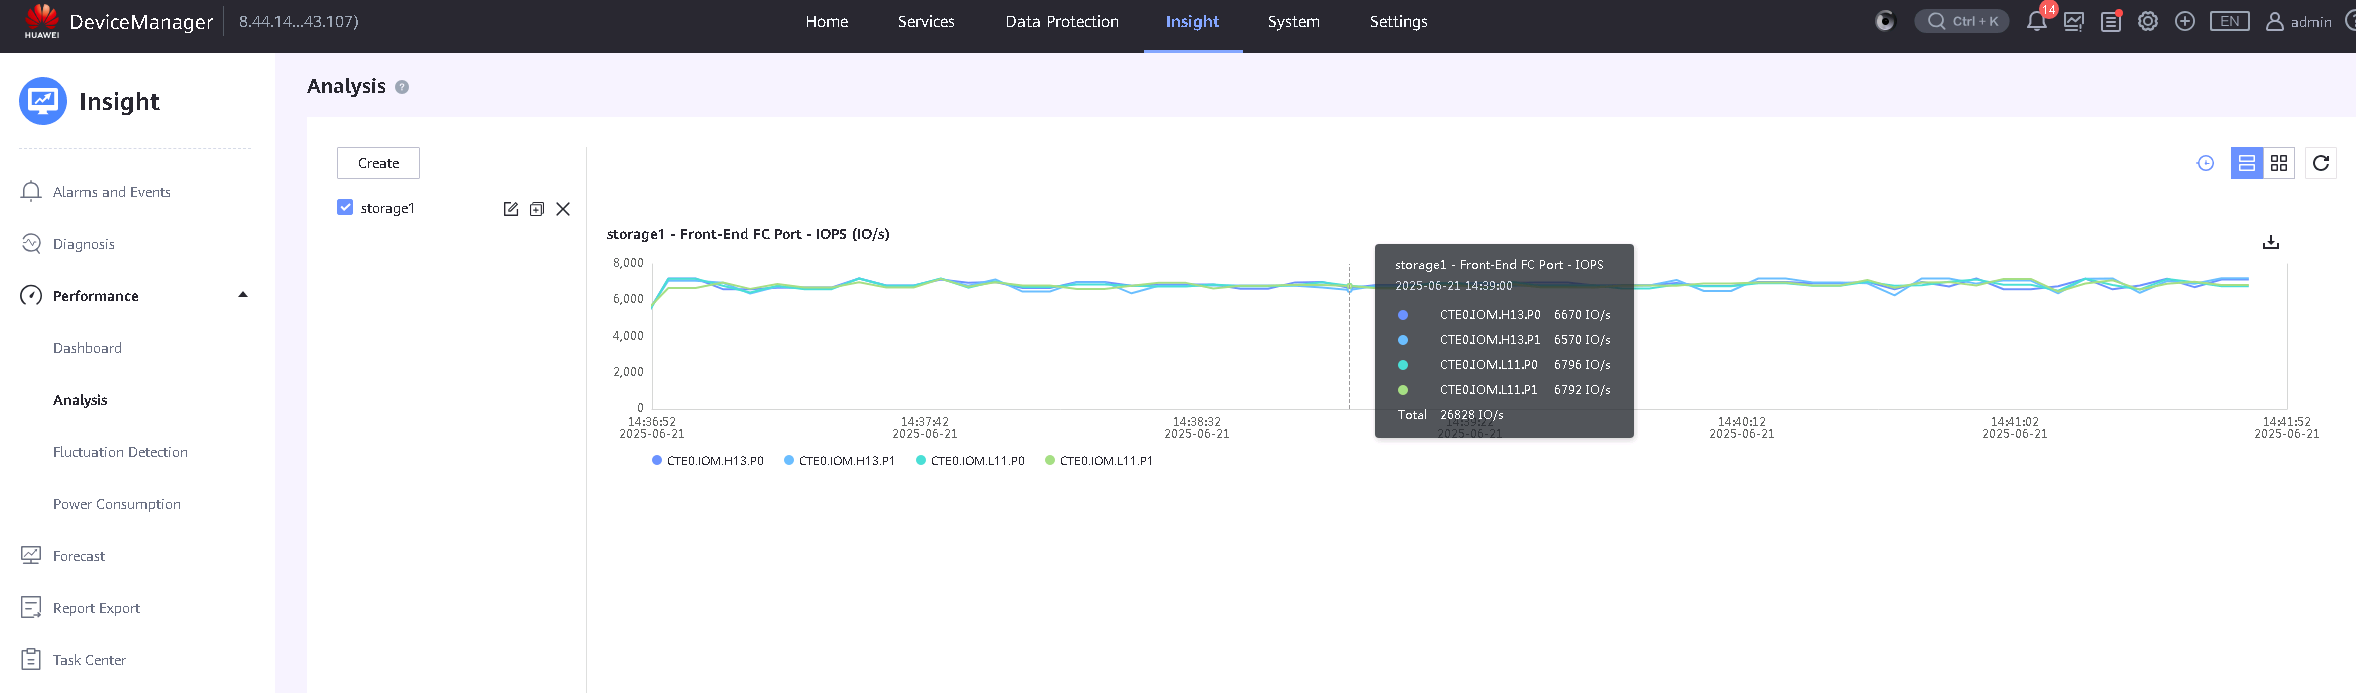Open the Home tab
The height and width of the screenshot is (693, 2356).
coord(827,21)
